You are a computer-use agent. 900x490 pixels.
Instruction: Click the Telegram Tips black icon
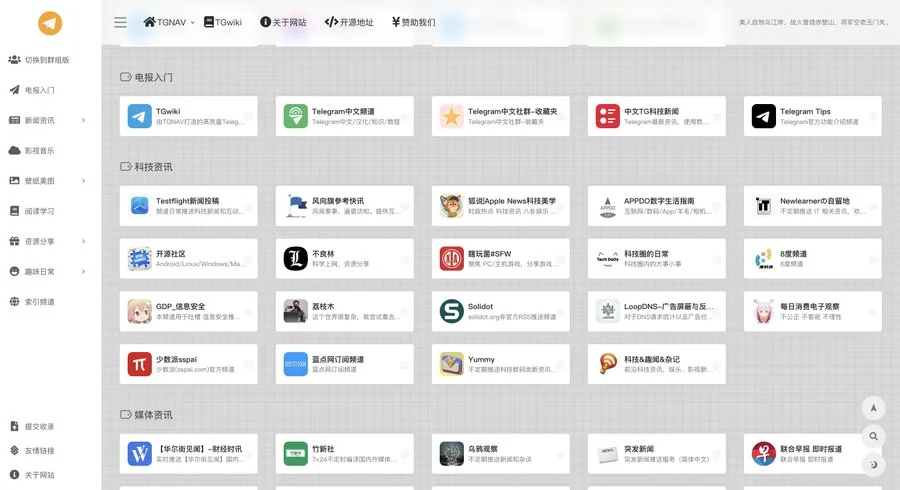coord(764,116)
